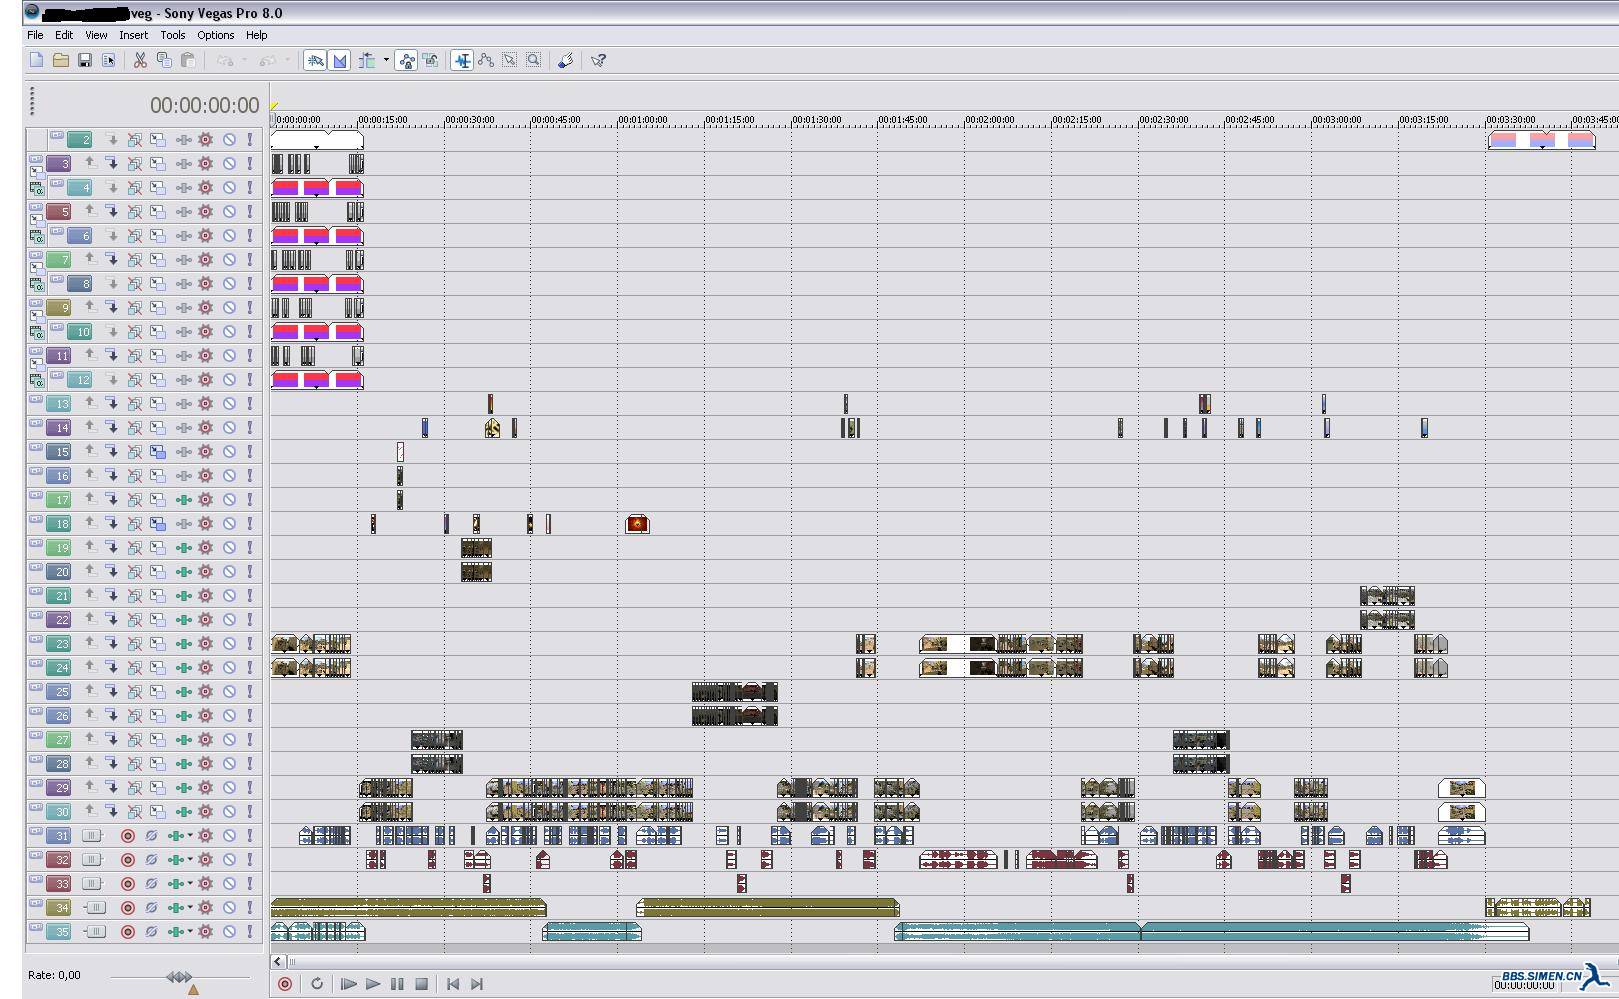Screen dimensions: 1619x999
Task: Open parent composite mode under track 3
Action: click(37, 187)
